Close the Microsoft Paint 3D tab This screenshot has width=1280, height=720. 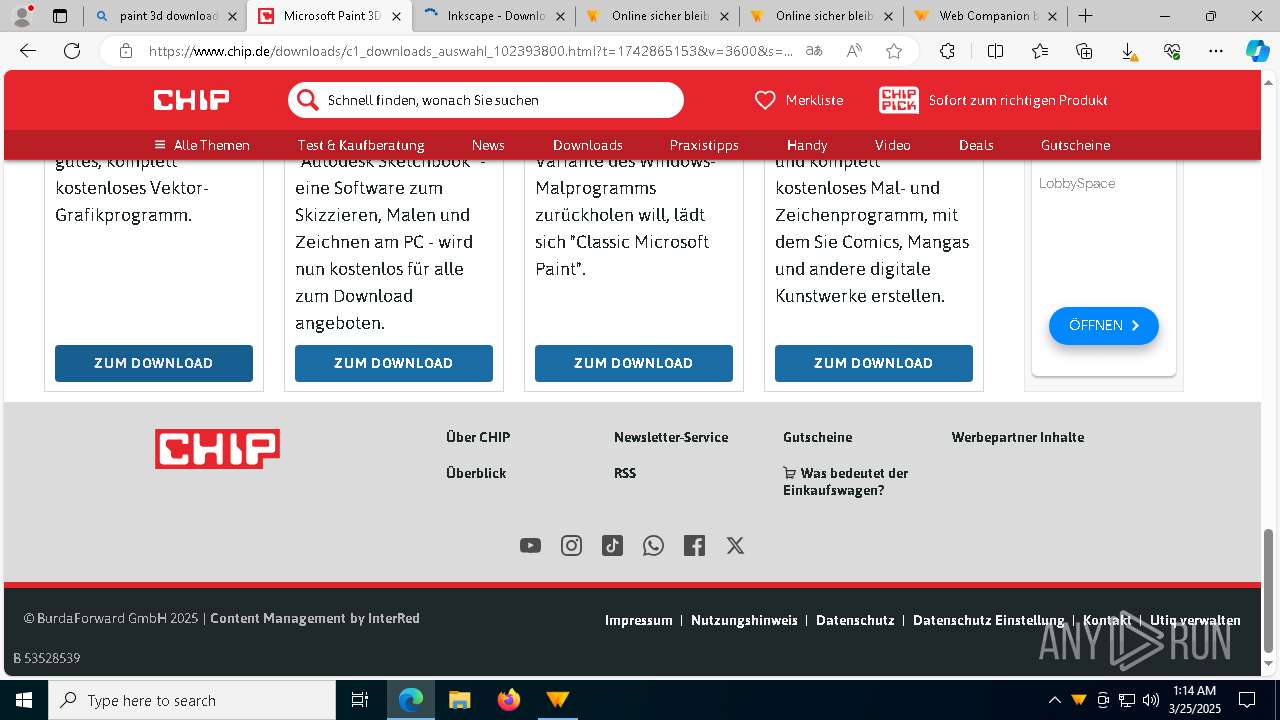click(x=396, y=16)
